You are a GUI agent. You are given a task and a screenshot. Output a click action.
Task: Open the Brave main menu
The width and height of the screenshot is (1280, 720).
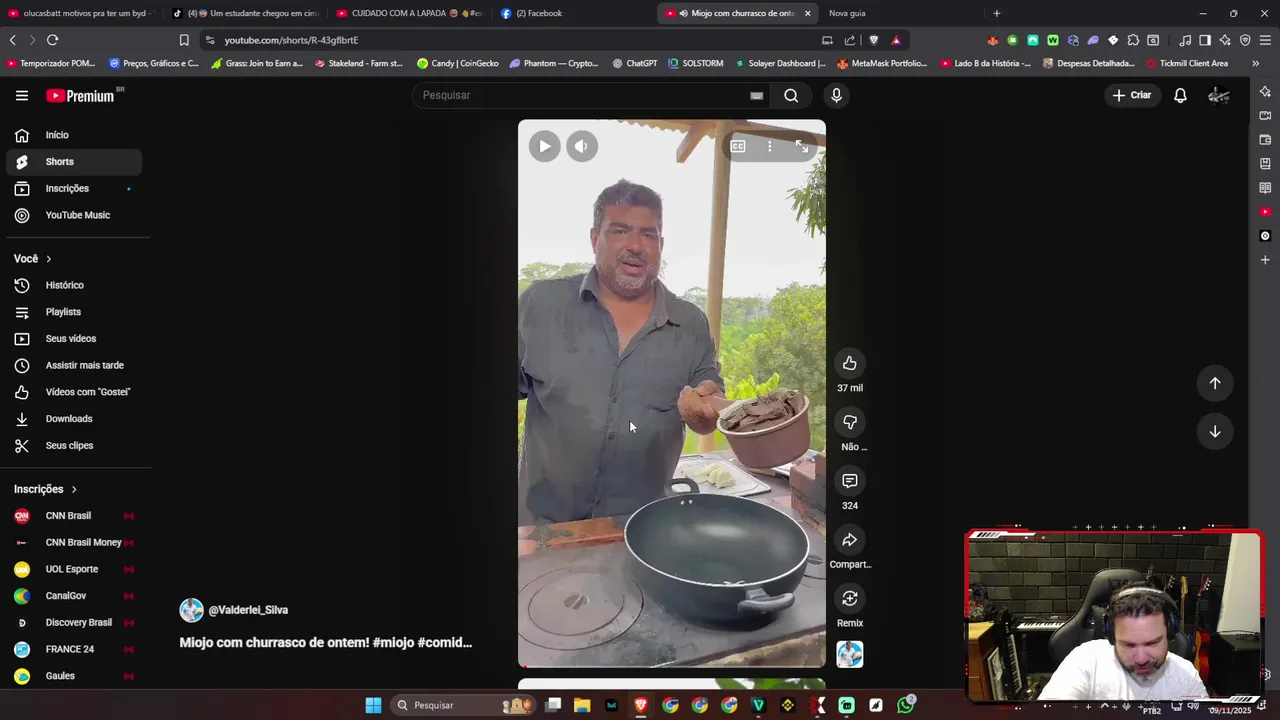pyautogui.click(x=1265, y=40)
